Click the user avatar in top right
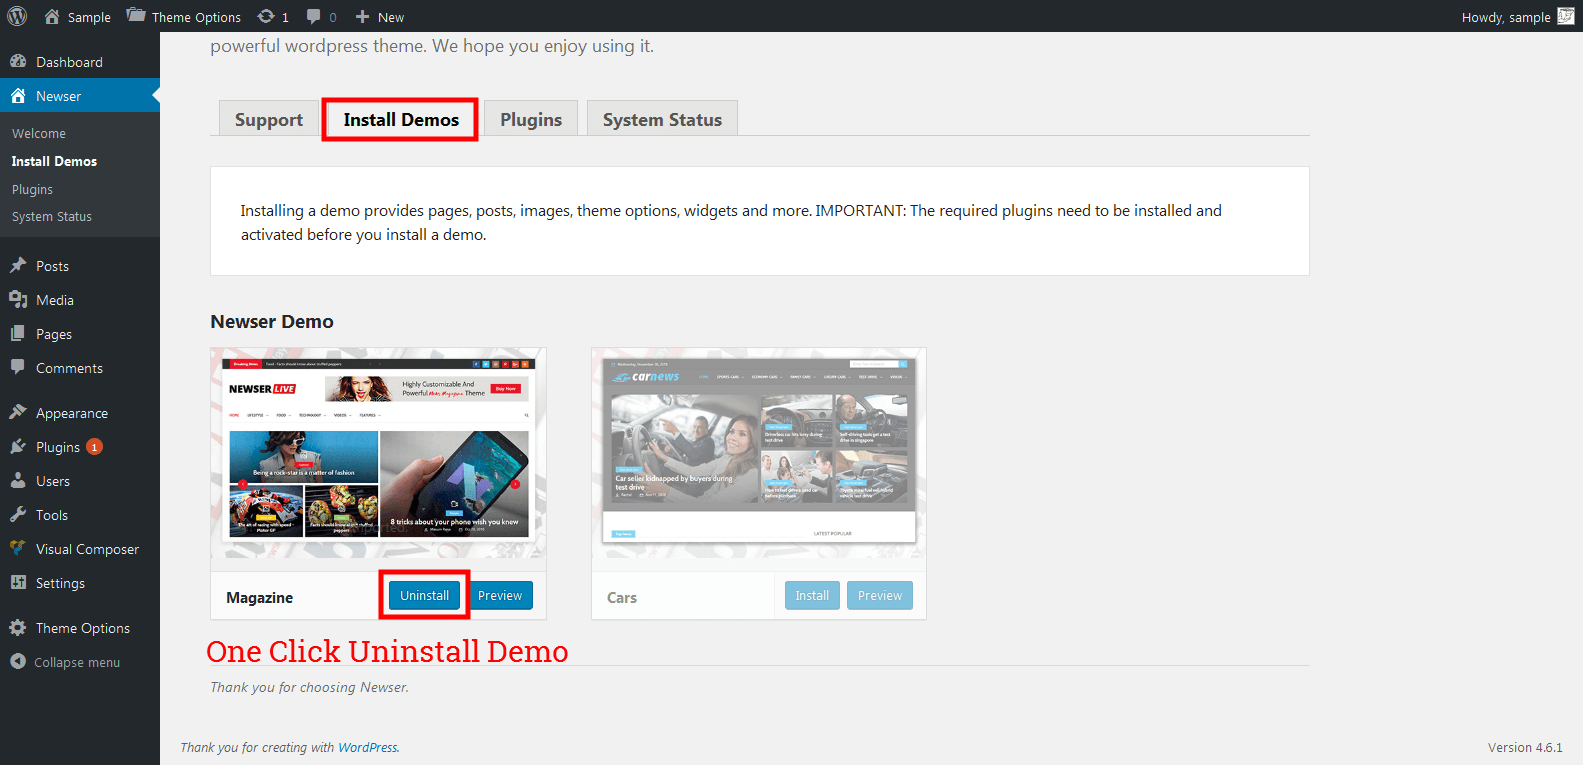 [1566, 17]
